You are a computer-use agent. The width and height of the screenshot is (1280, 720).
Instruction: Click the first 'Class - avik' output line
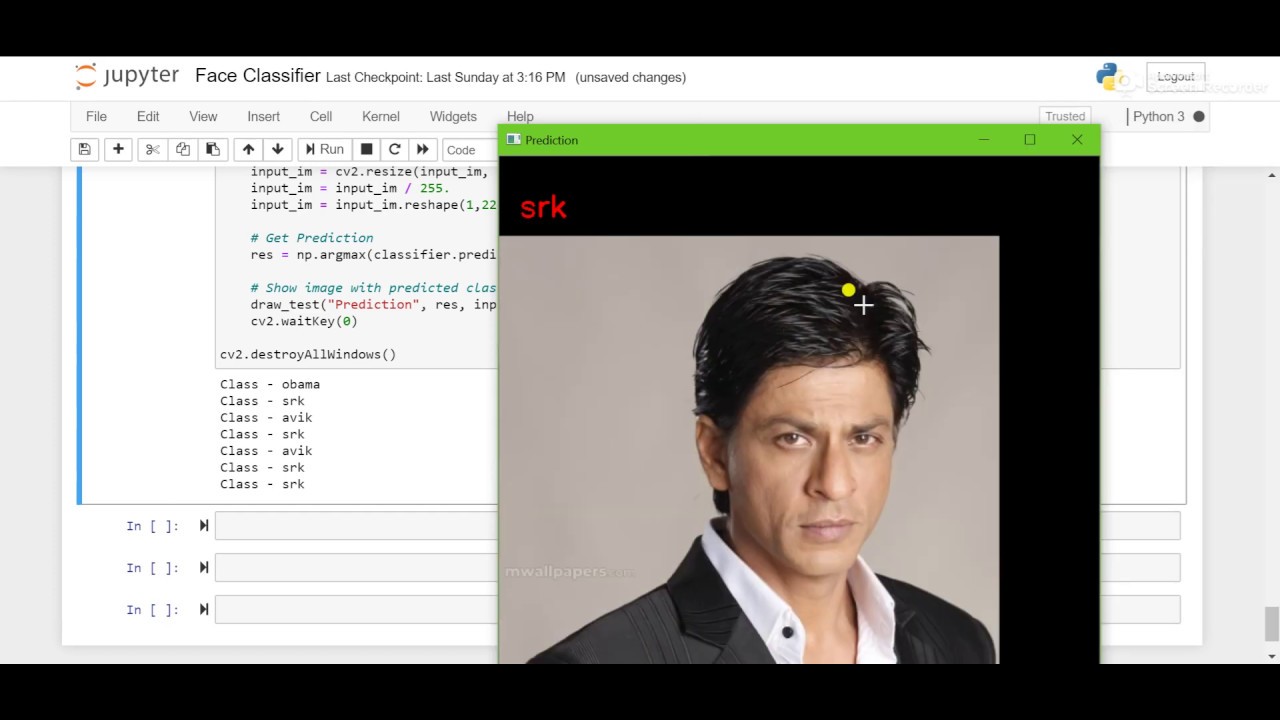click(266, 417)
